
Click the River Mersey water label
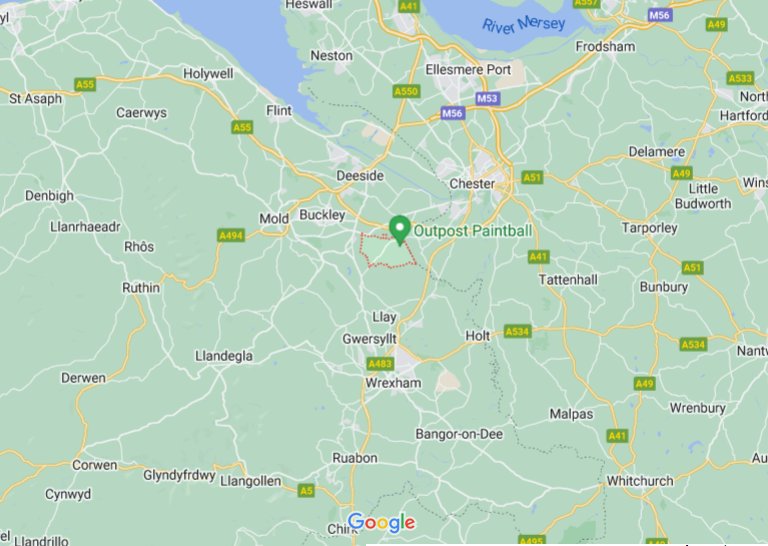pos(524,25)
